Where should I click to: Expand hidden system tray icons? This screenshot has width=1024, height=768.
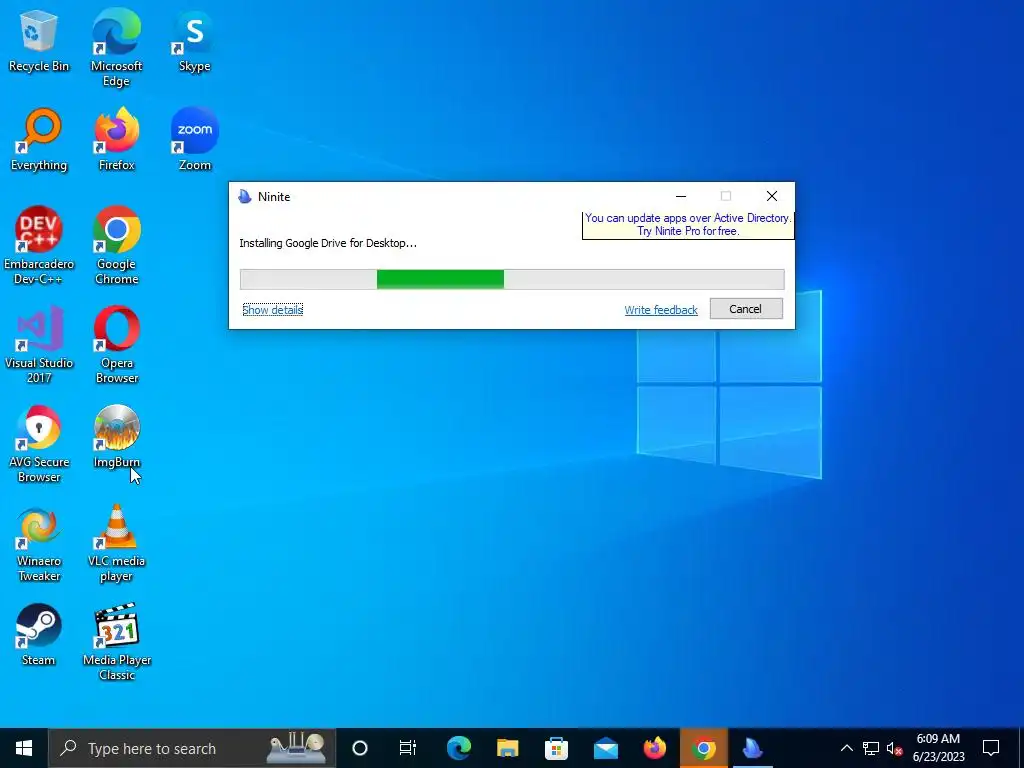coord(846,748)
